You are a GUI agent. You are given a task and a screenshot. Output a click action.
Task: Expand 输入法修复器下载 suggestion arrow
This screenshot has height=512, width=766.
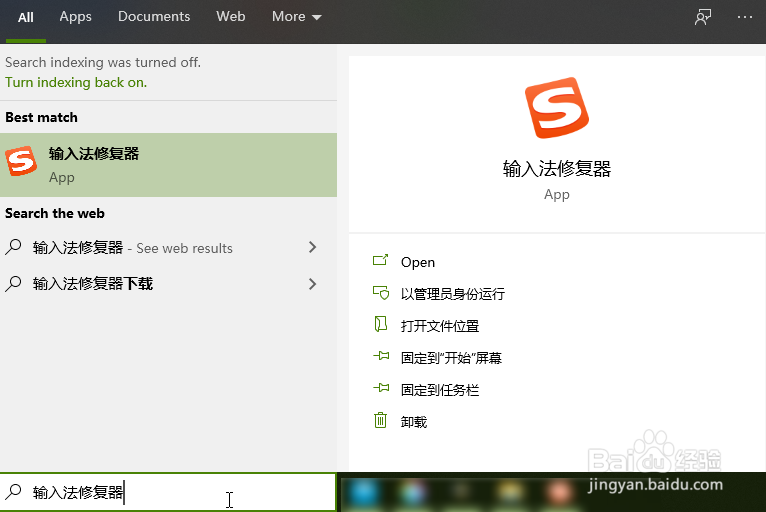click(x=313, y=284)
